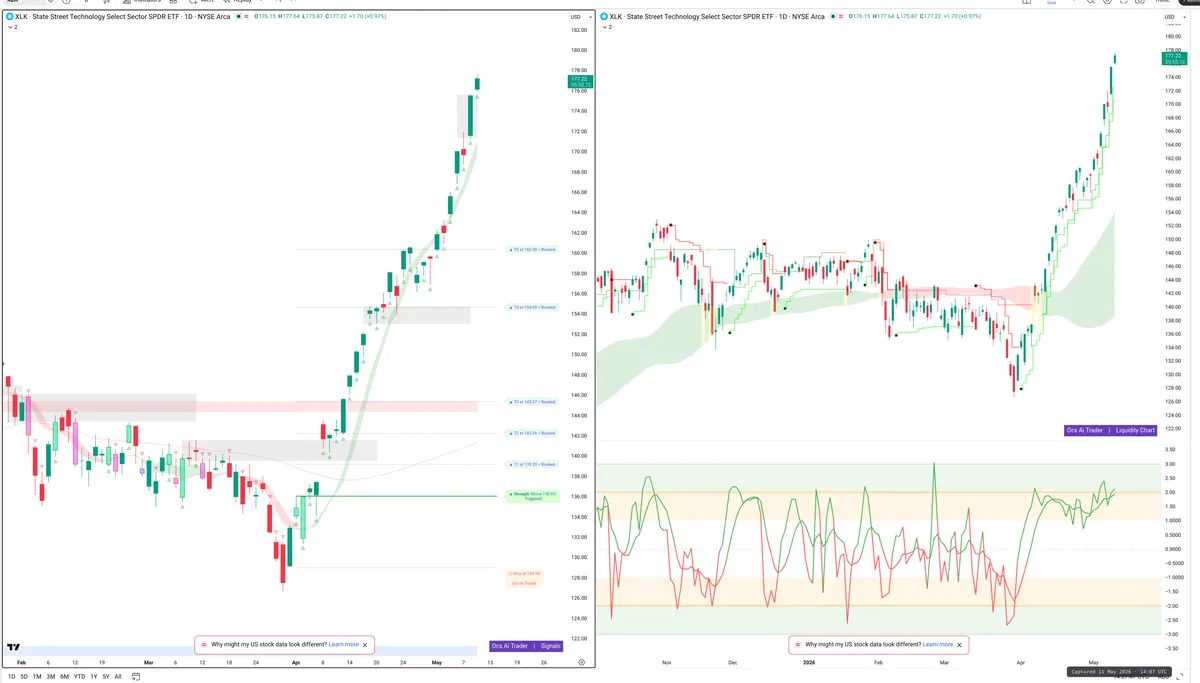Click the 3.00 level on oscillator scale
The width and height of the screenshot is (1200, 683).
coord(1169,464)
